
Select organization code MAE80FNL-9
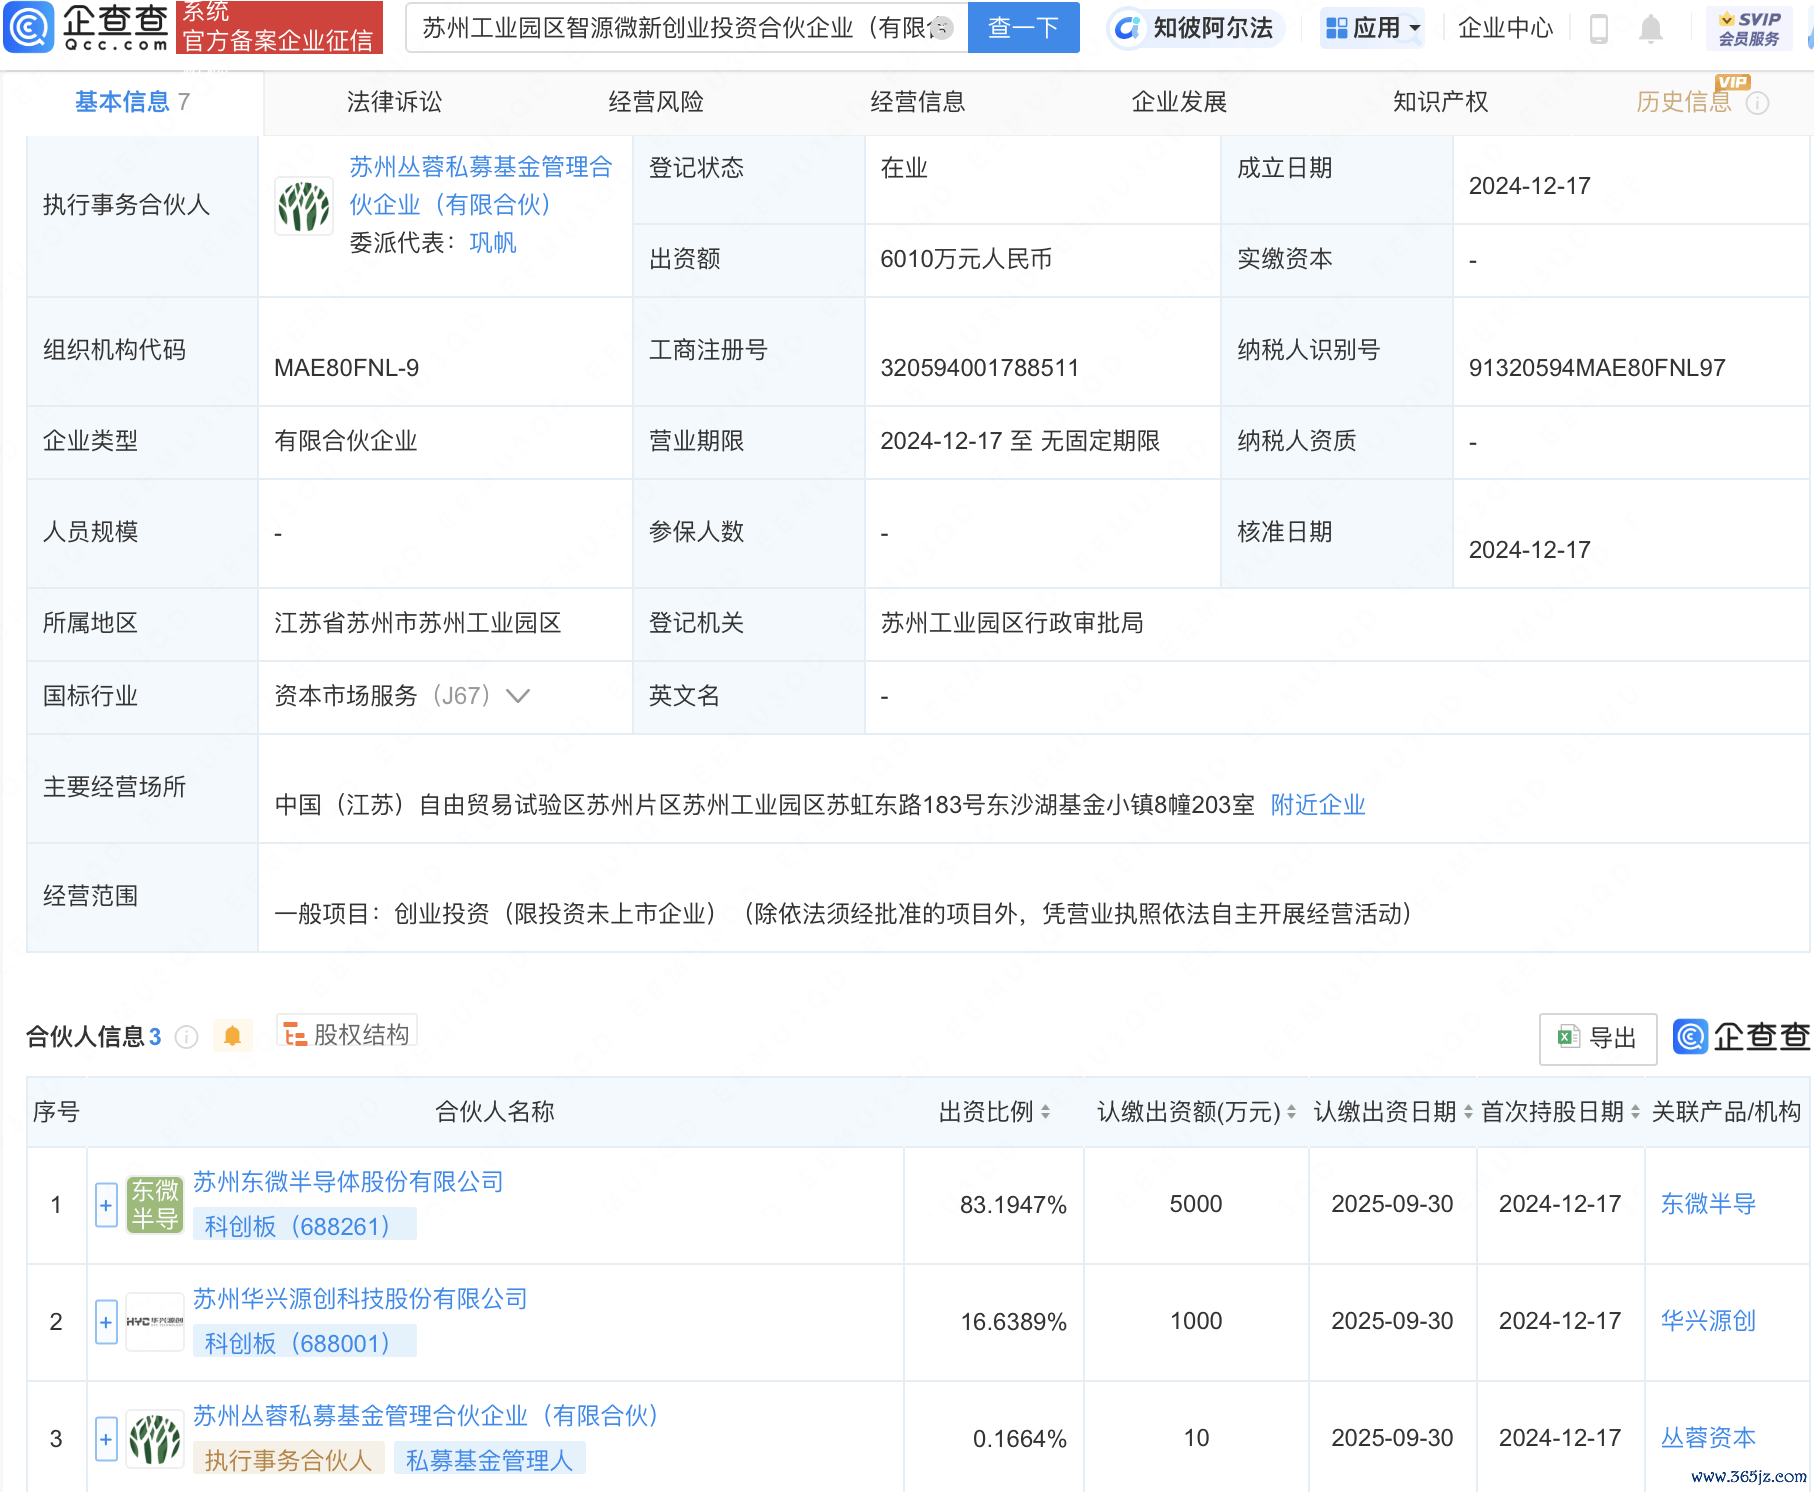tap(347, 368)
